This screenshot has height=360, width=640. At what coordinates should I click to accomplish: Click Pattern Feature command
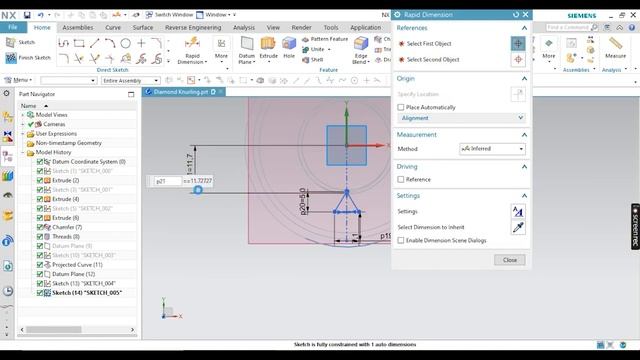coord(325,39)
